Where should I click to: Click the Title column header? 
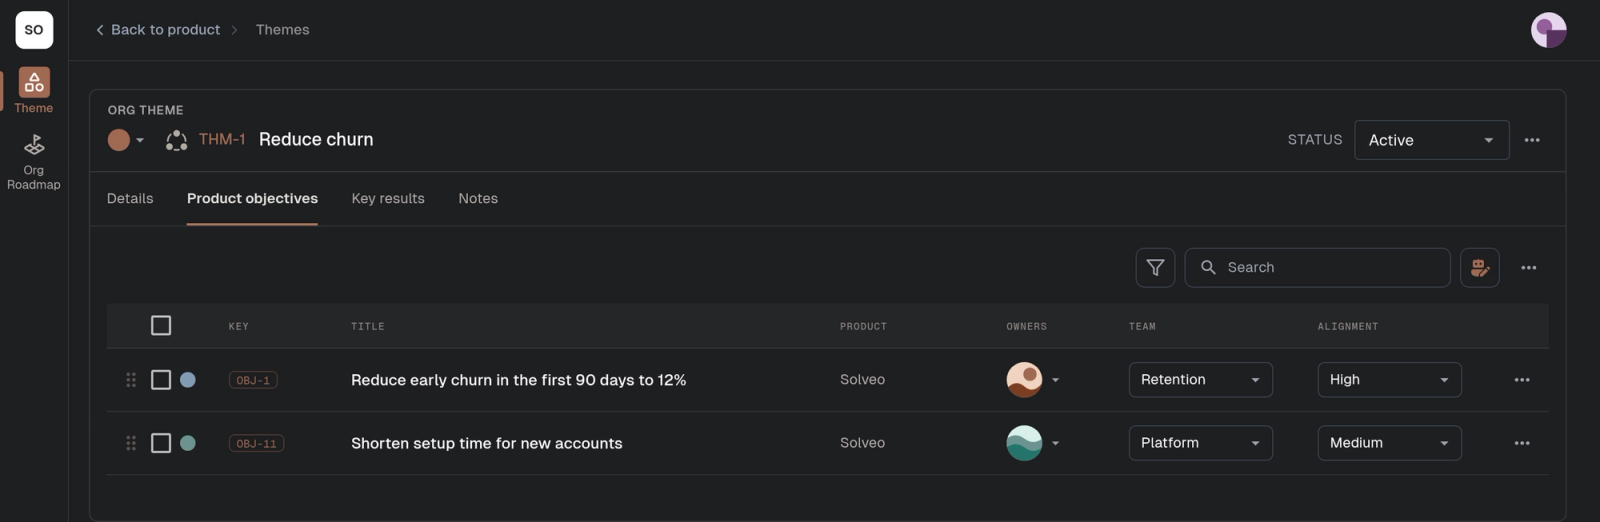tap(368, 327)
